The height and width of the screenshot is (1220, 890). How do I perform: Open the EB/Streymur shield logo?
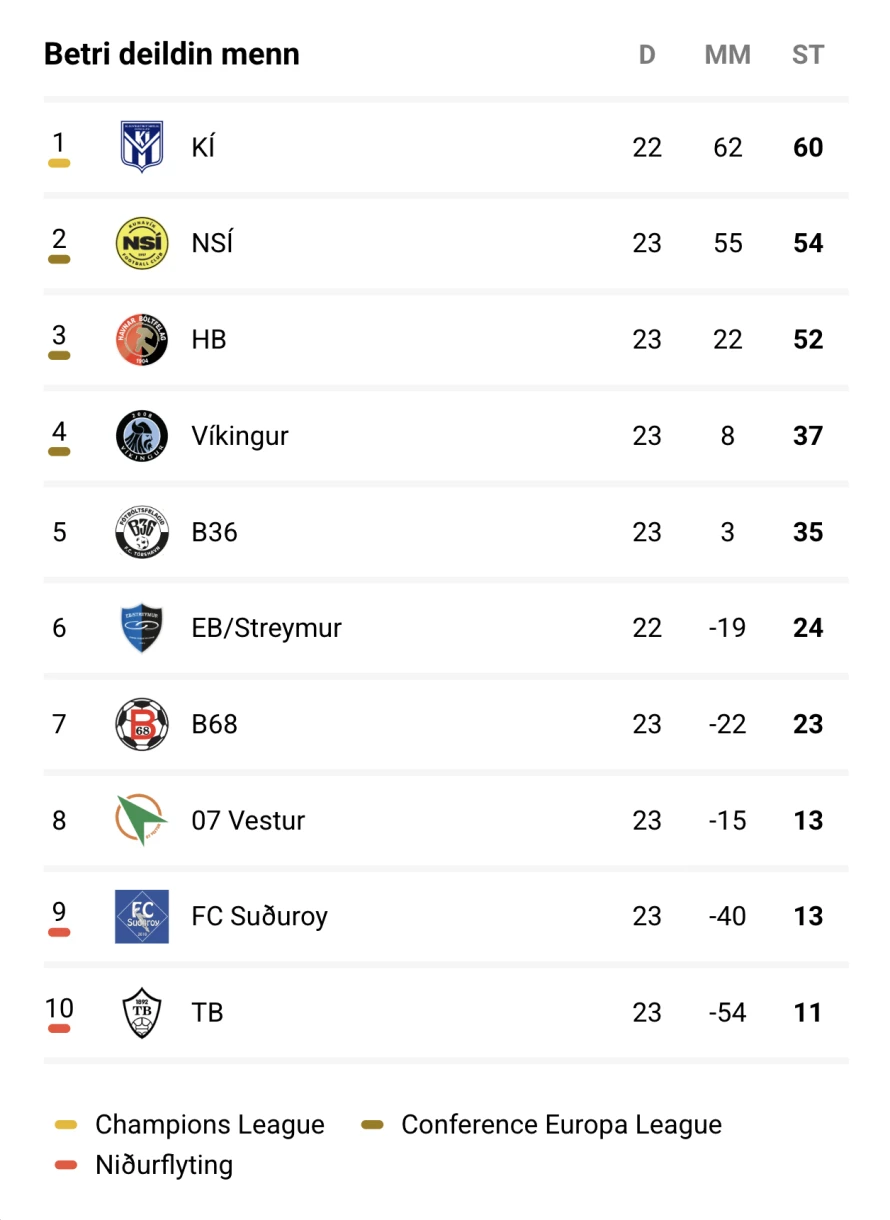pos(141,628)
